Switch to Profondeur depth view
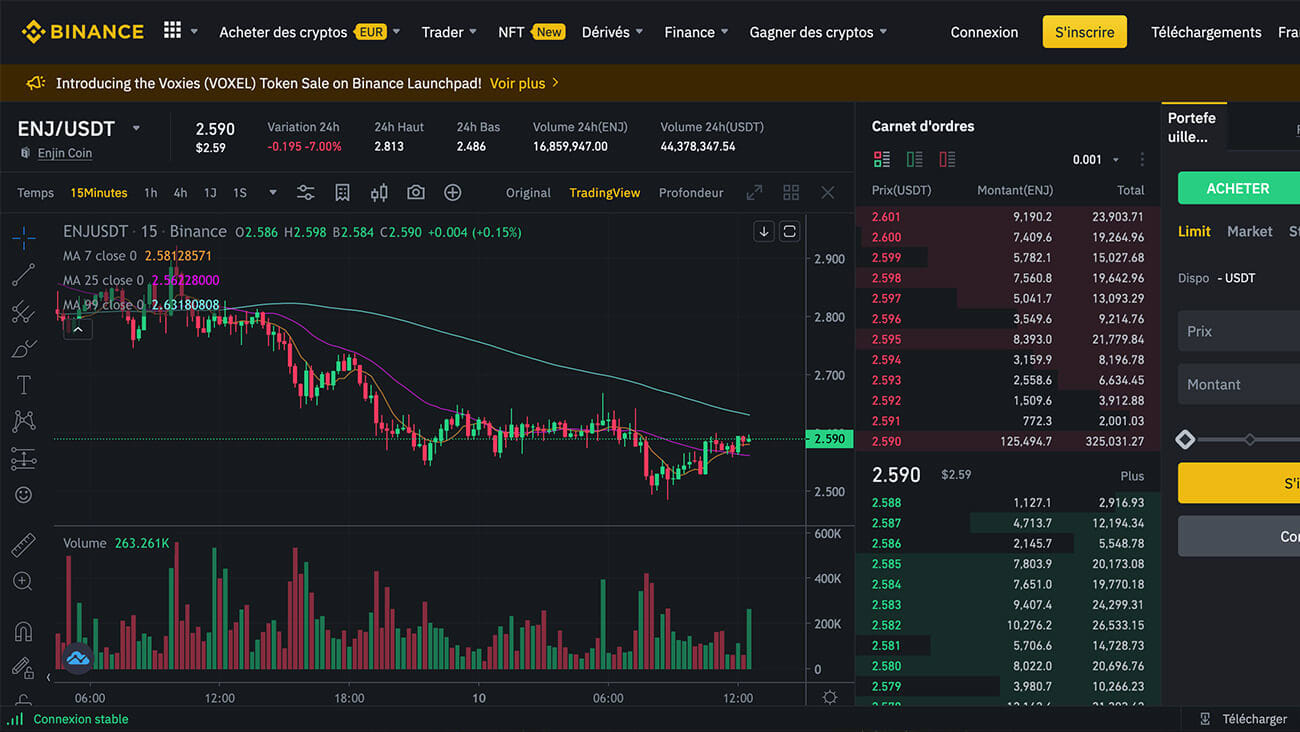This screenshot has width=1300, height=732. [x=691, y=193]
